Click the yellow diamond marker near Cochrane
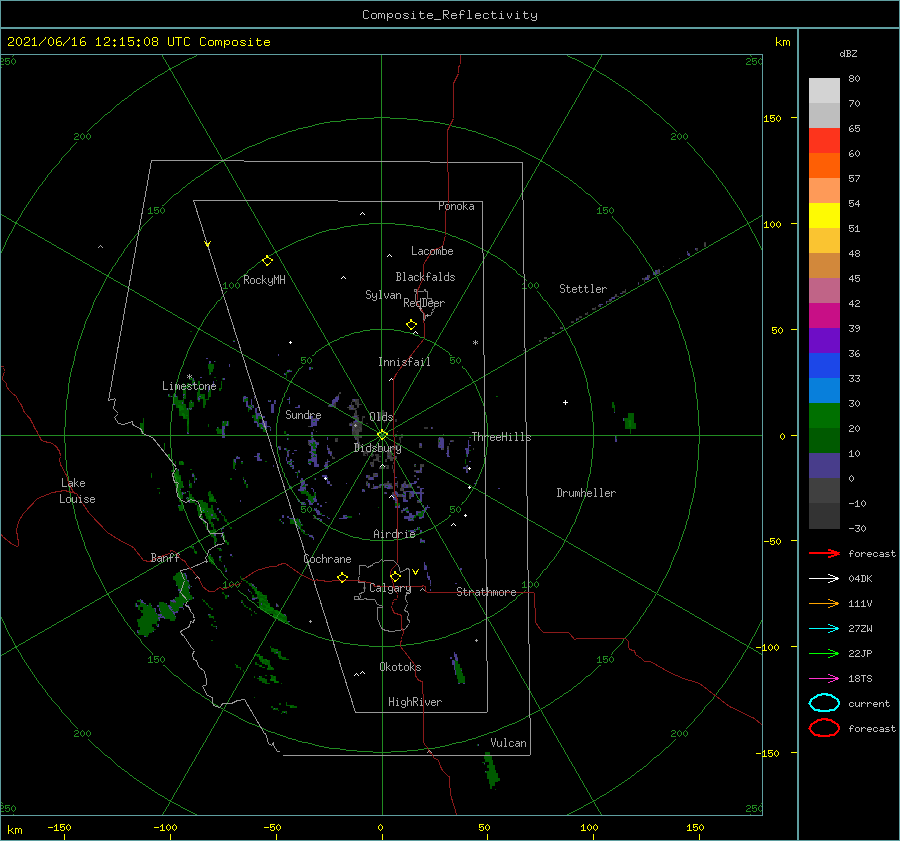Viewport: 900px width, 841px height. (342, 577)
